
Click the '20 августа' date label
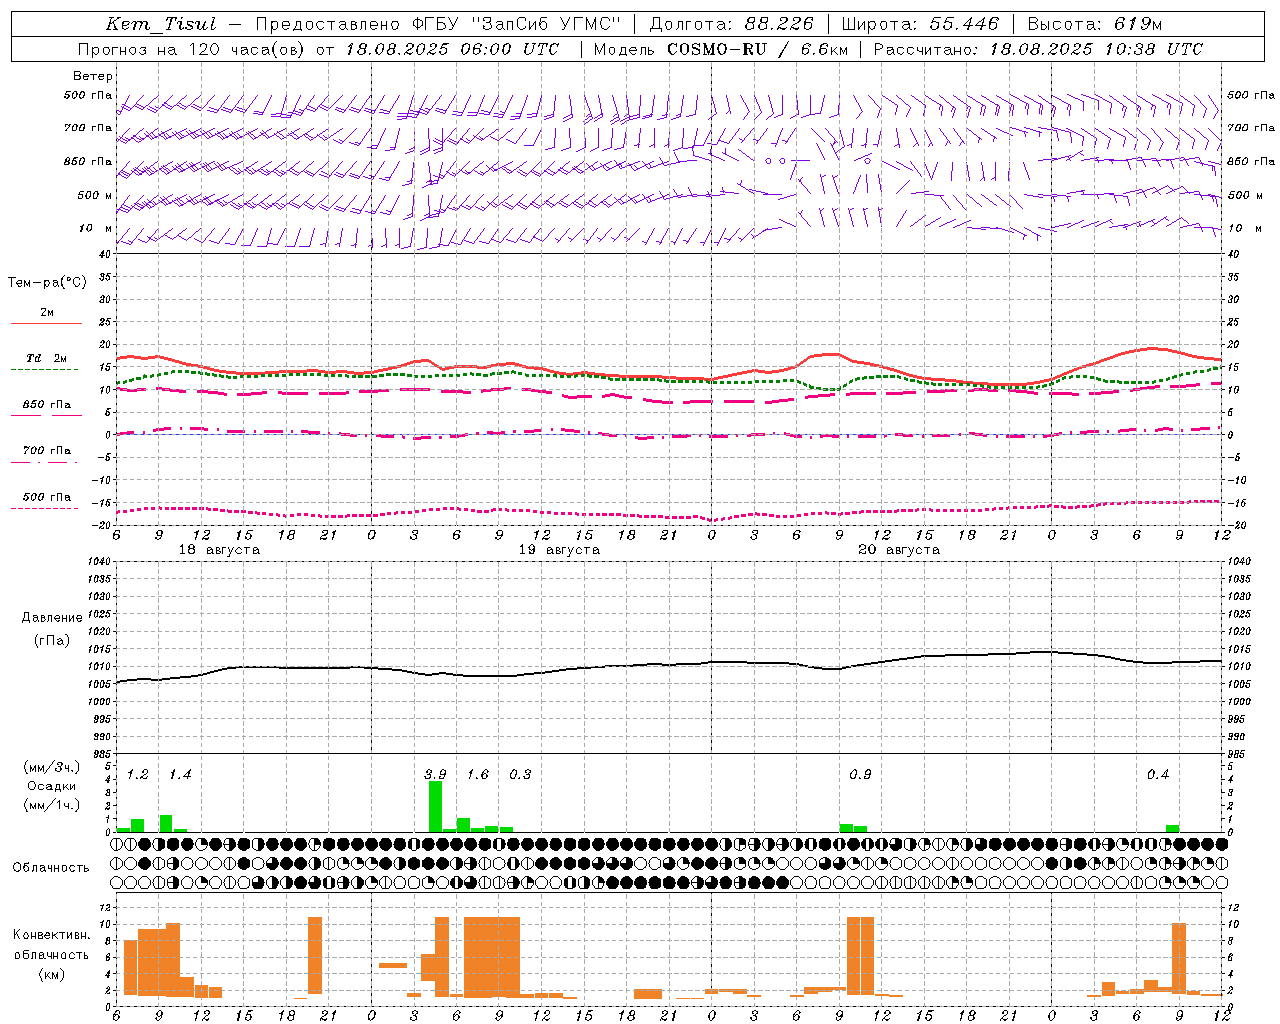coord(899,550)
